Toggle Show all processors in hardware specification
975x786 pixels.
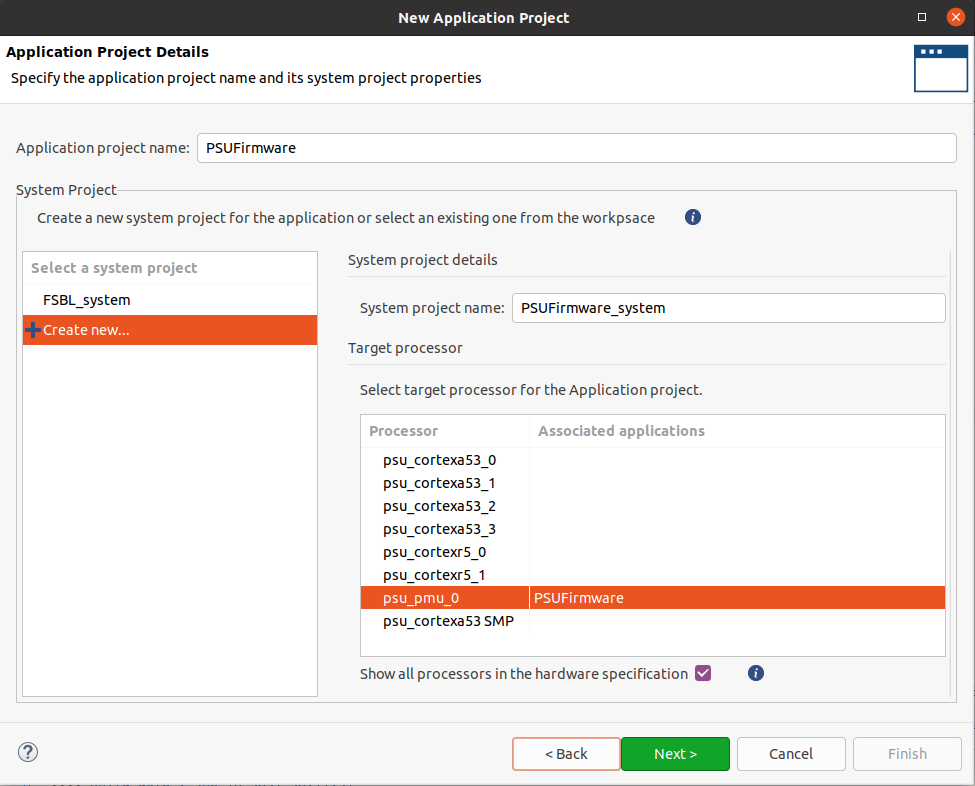tap(703, 673)
